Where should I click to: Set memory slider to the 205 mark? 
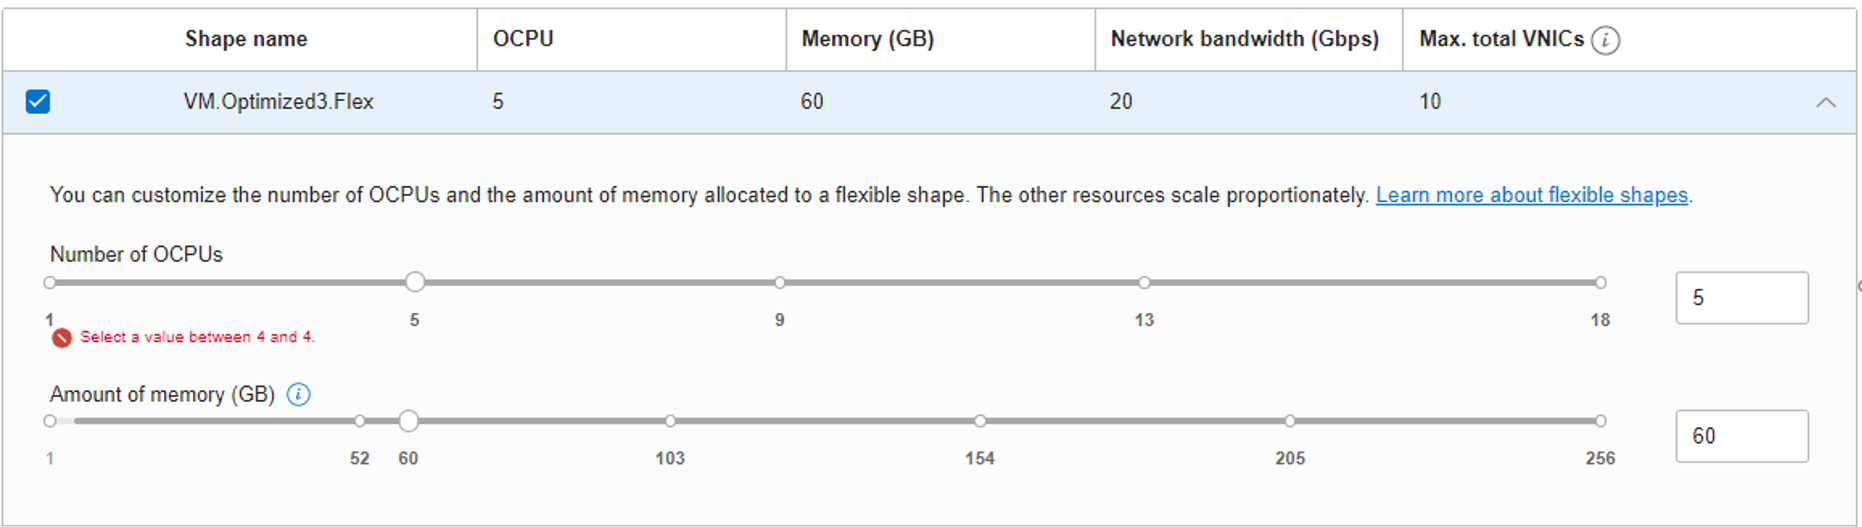click(x=1290, y=421)
